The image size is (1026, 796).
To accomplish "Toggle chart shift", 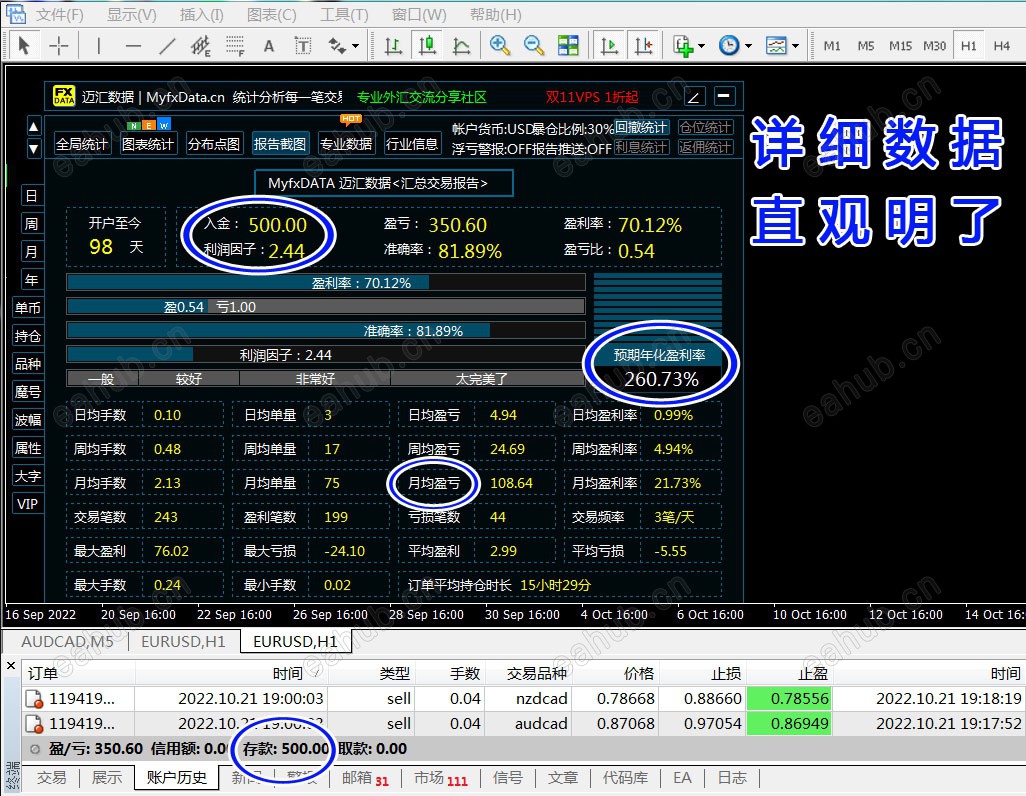I will coord(643,46).
